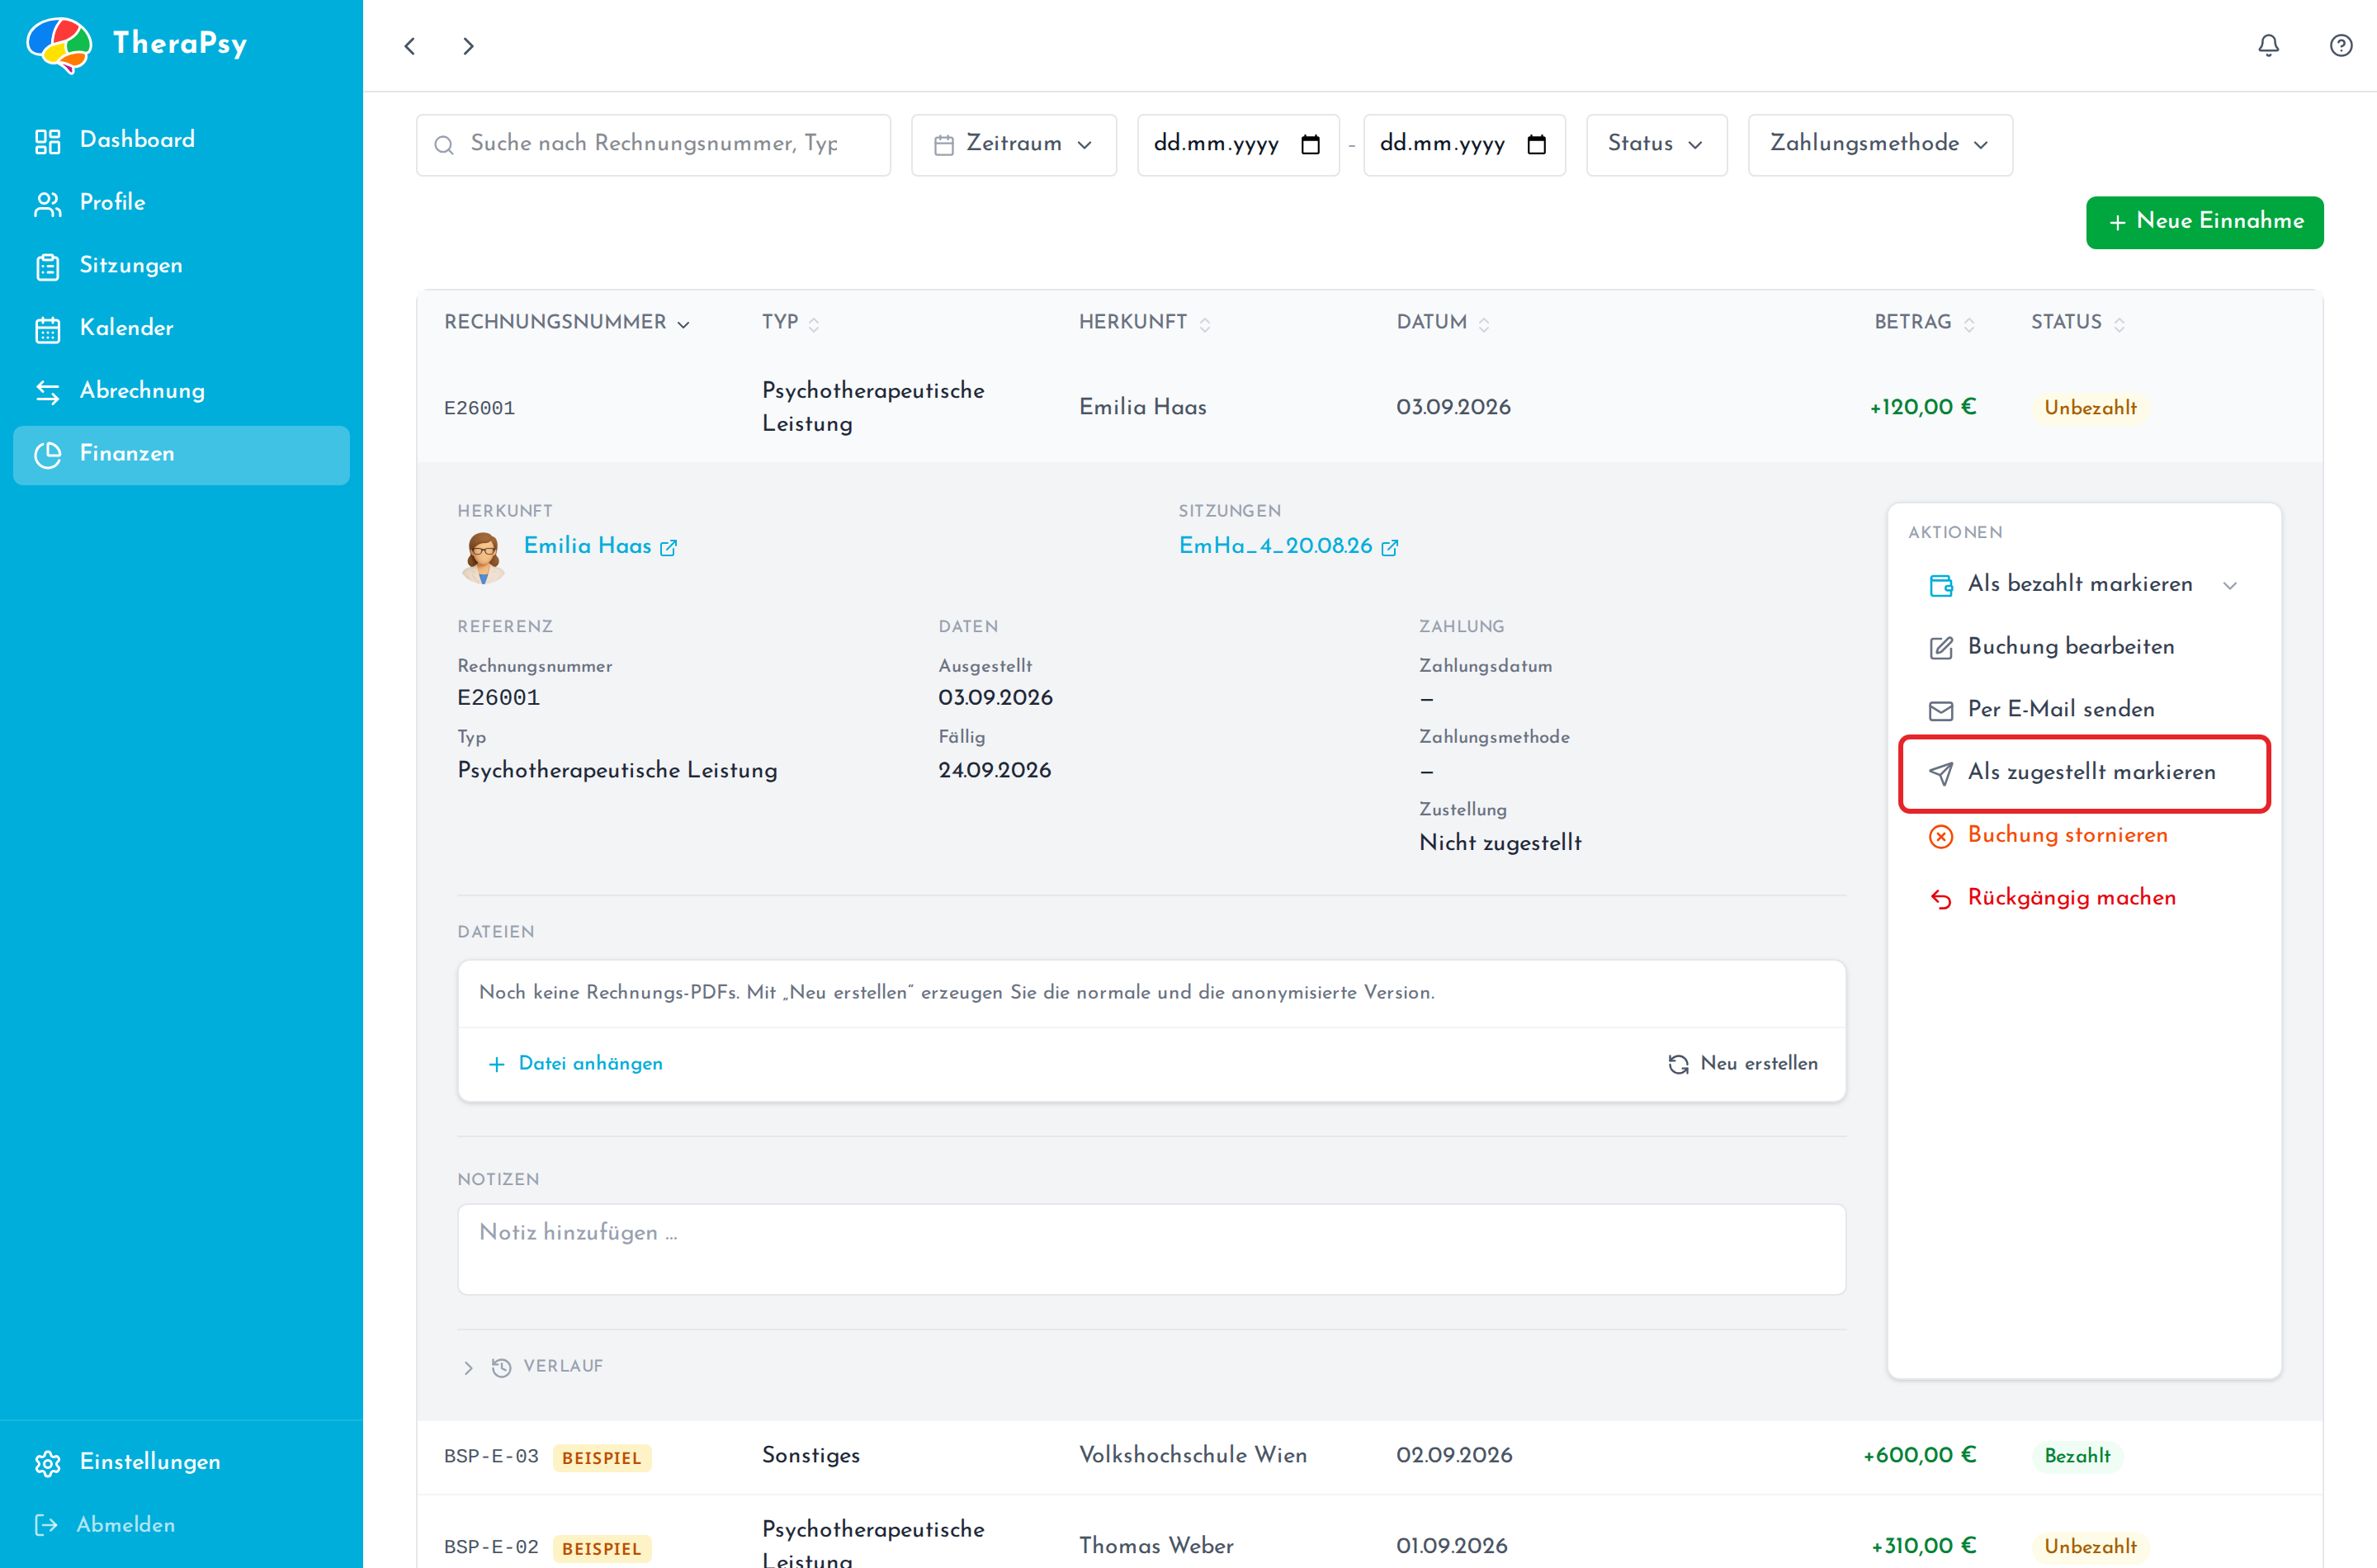Open Einstellungen in the sidebar

[181, 1462]
